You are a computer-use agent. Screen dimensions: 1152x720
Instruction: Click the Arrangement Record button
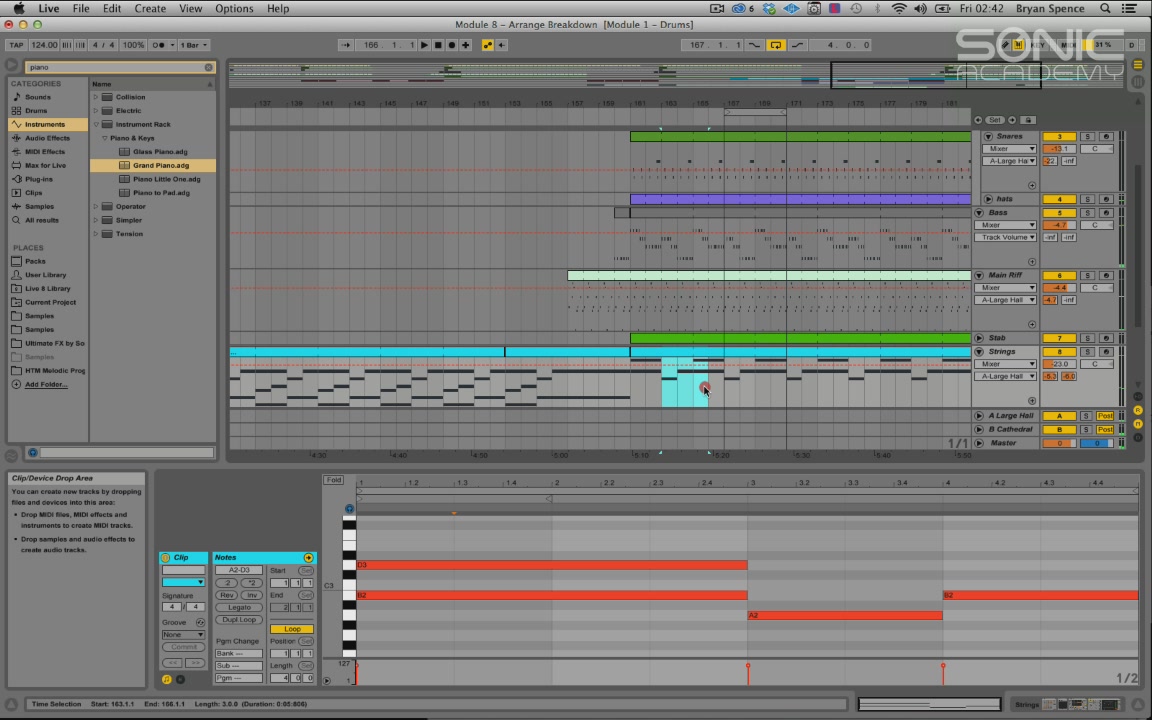[452, 45]
